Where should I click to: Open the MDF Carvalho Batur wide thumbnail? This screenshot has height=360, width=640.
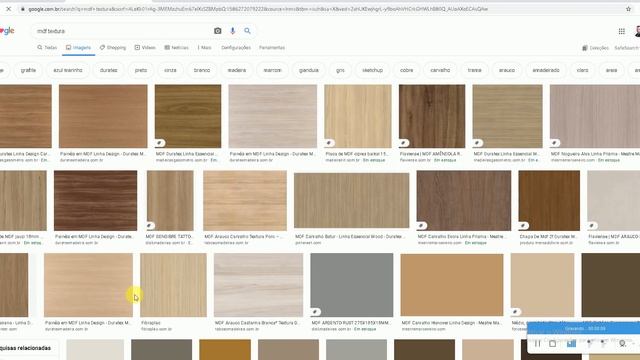(351, 200)
